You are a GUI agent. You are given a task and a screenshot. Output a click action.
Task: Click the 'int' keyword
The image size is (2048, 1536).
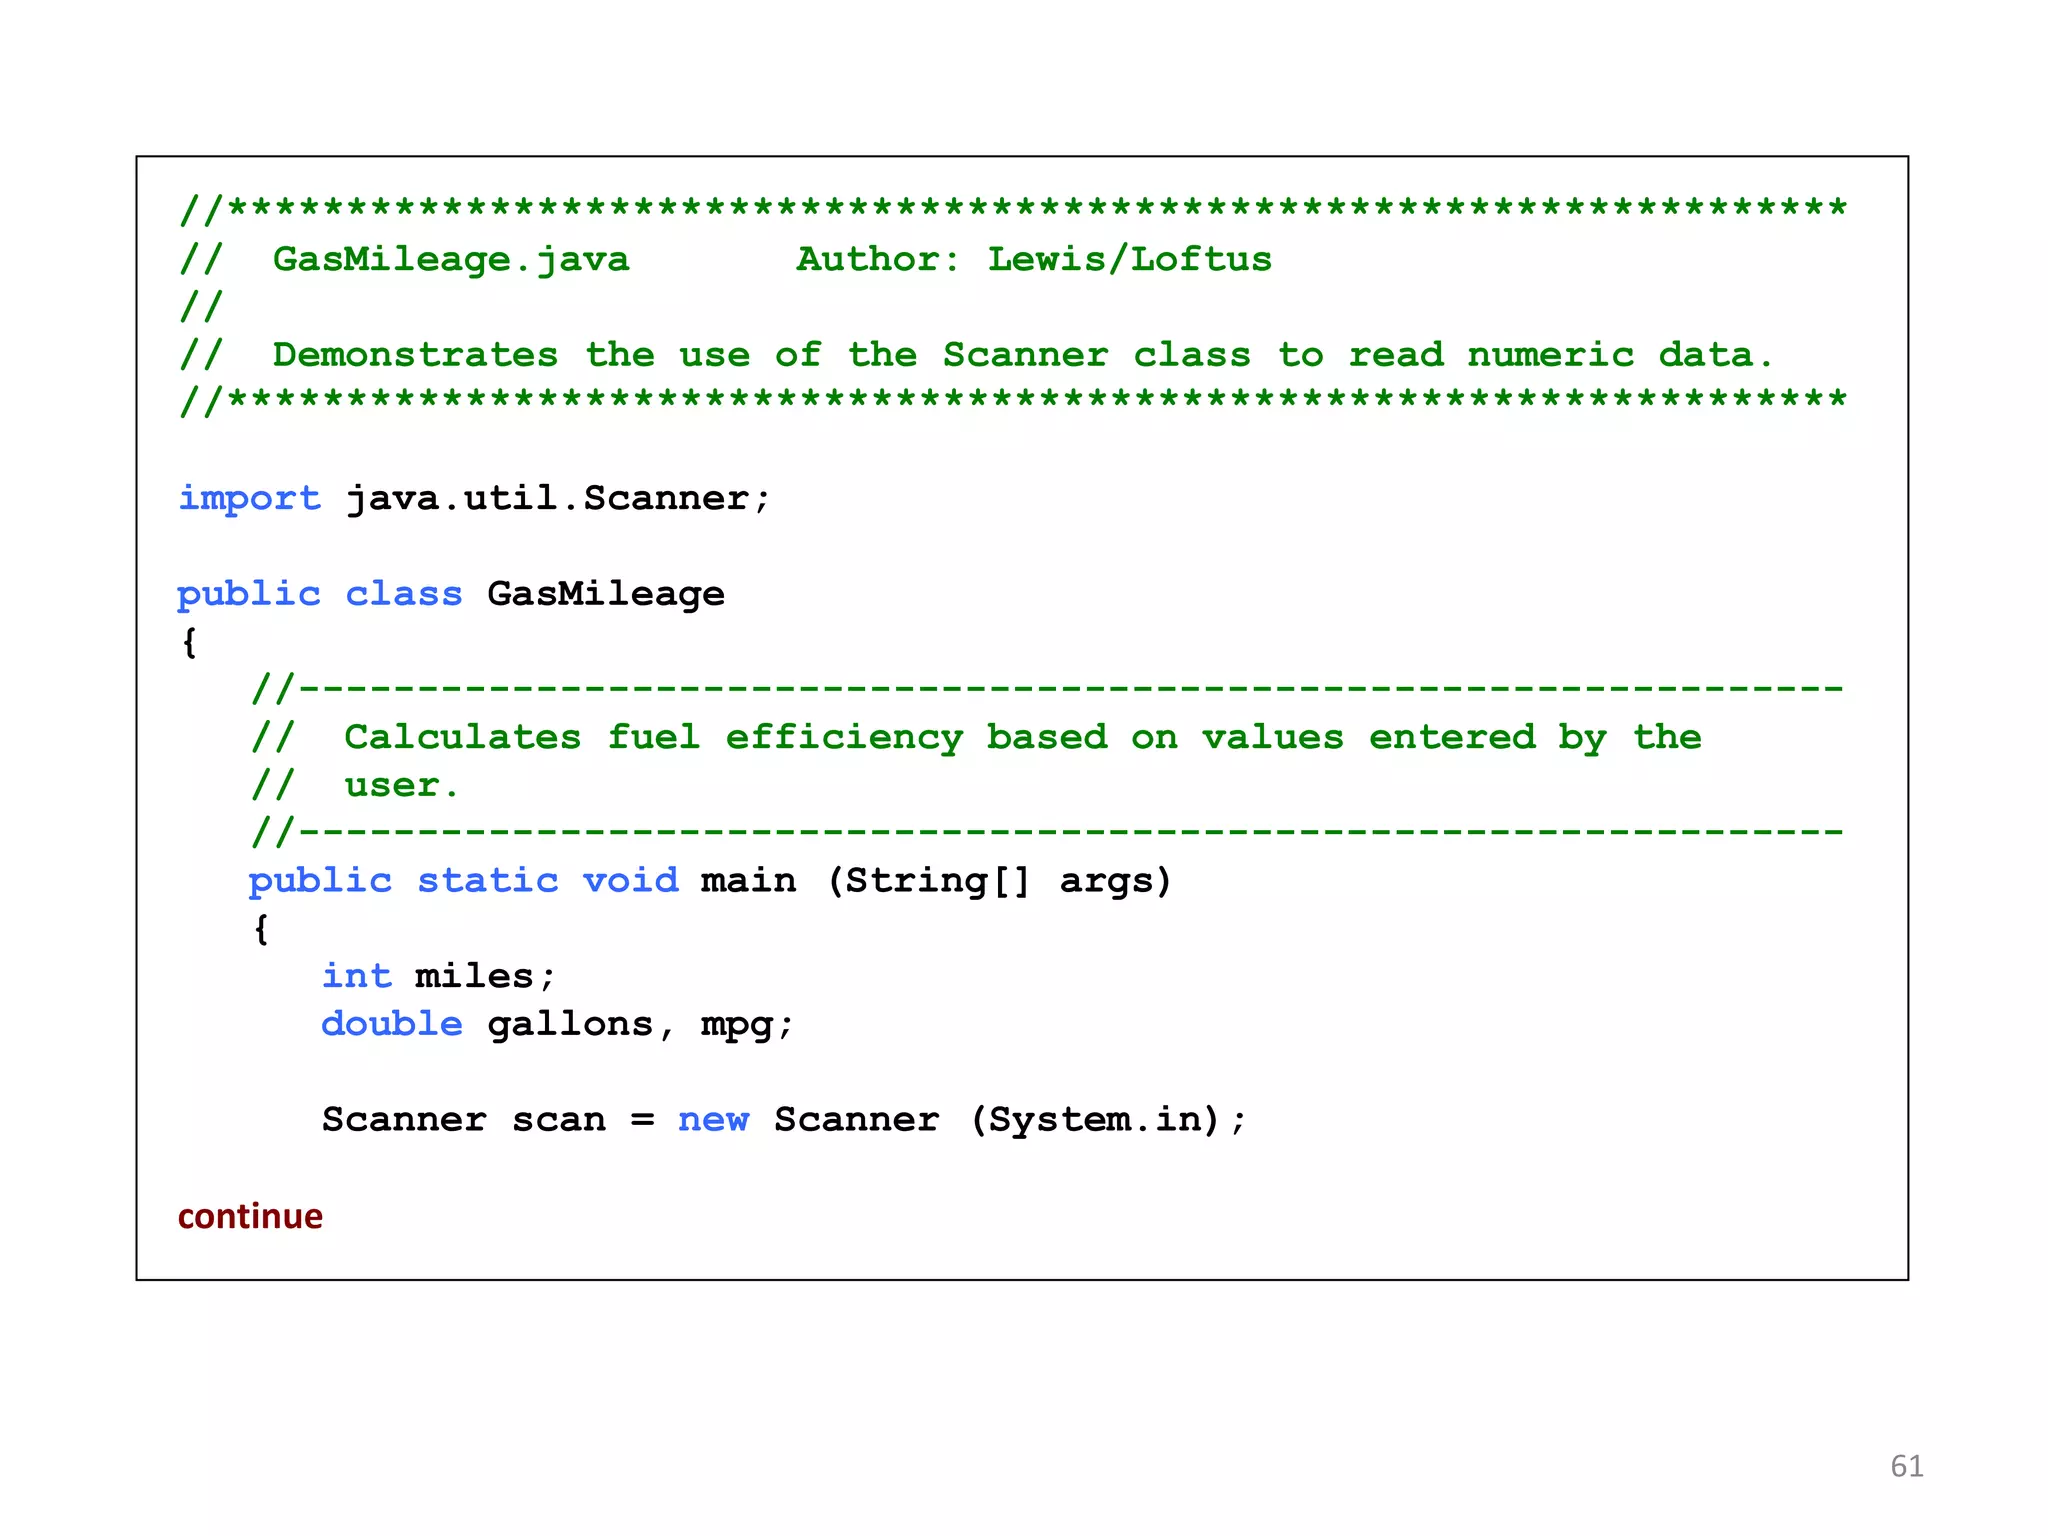tap(356, 977)
